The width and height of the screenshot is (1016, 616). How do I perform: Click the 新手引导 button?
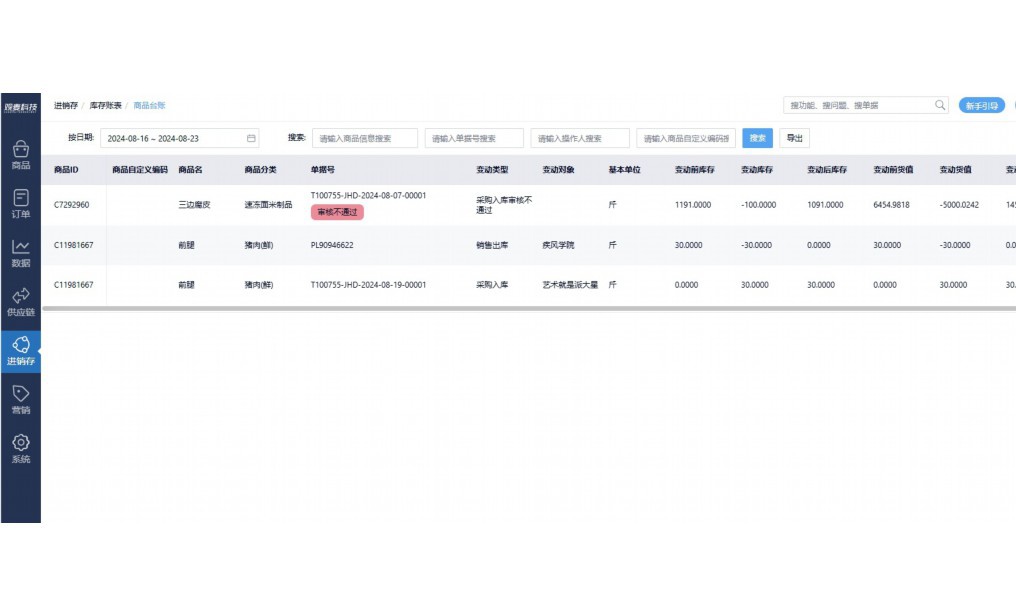982,106
